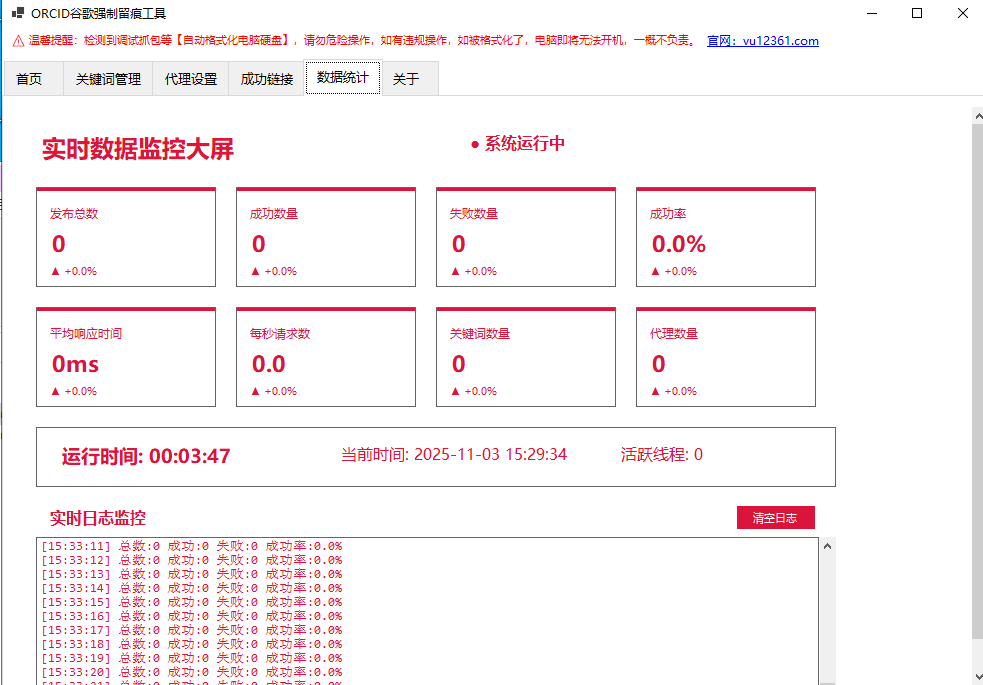Maximize the application window
Image resolution: width=983 pixels, height=685 pixels.
pyautogui.click(x=917, y=14)
